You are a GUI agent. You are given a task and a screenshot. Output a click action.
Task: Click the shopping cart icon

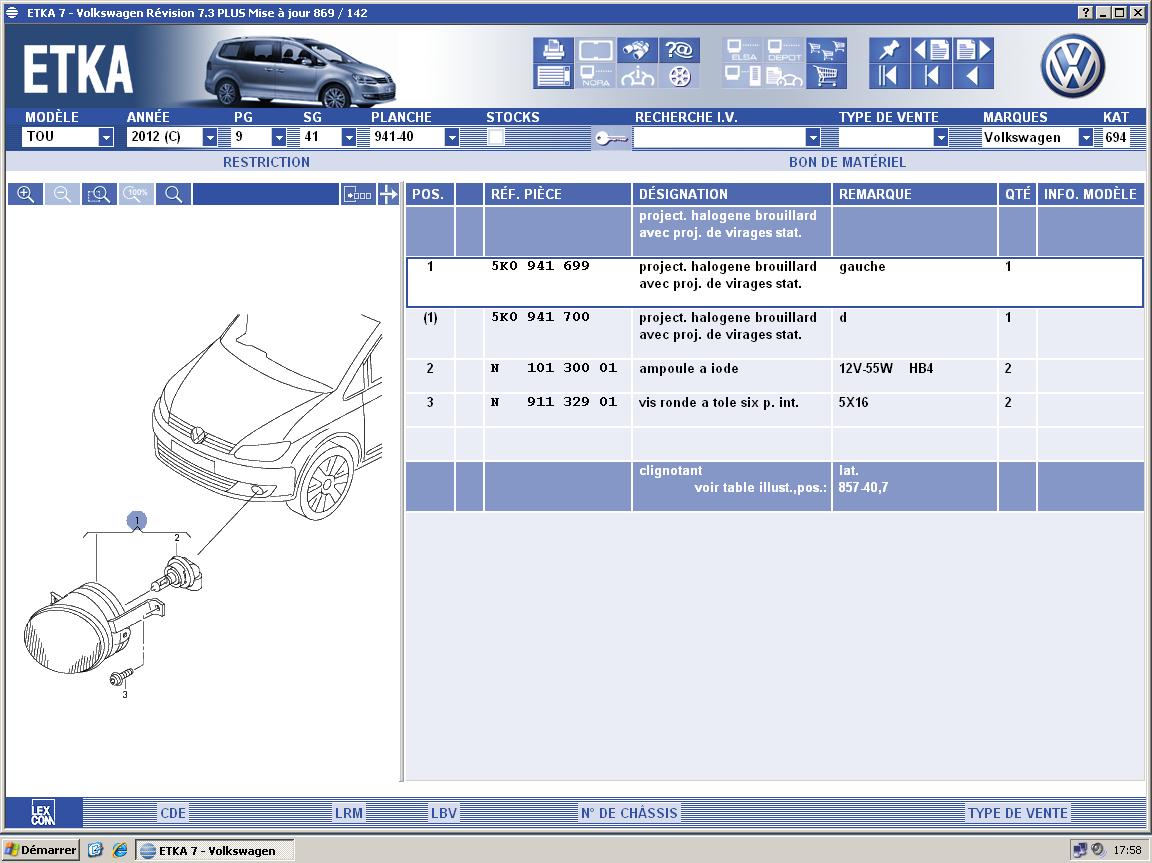pyautogui.click(x=827, y=76)
